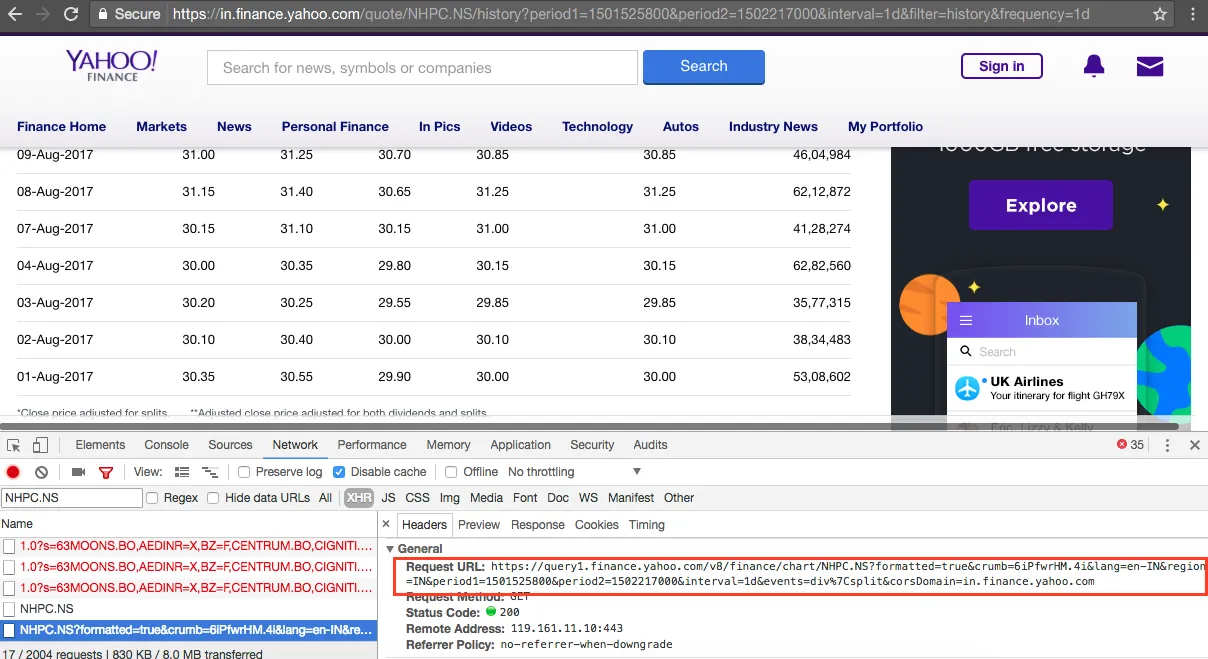Screen dimensions: 1208x659
Task: Click the 62,12,872 volume value
Action: coord(821,192)
